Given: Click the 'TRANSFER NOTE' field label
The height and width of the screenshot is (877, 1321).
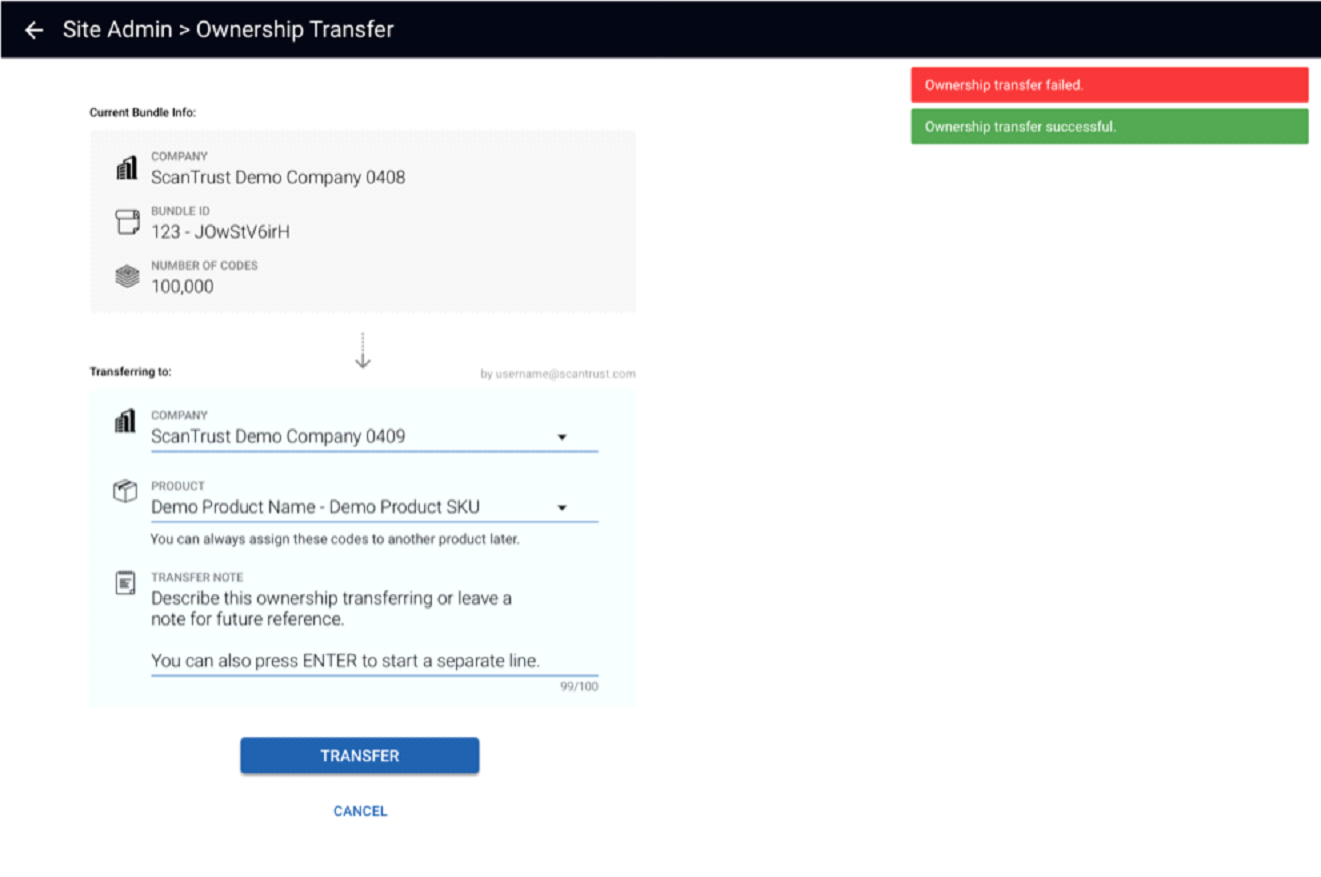Looking at the screenshot, I should (197, 577).
